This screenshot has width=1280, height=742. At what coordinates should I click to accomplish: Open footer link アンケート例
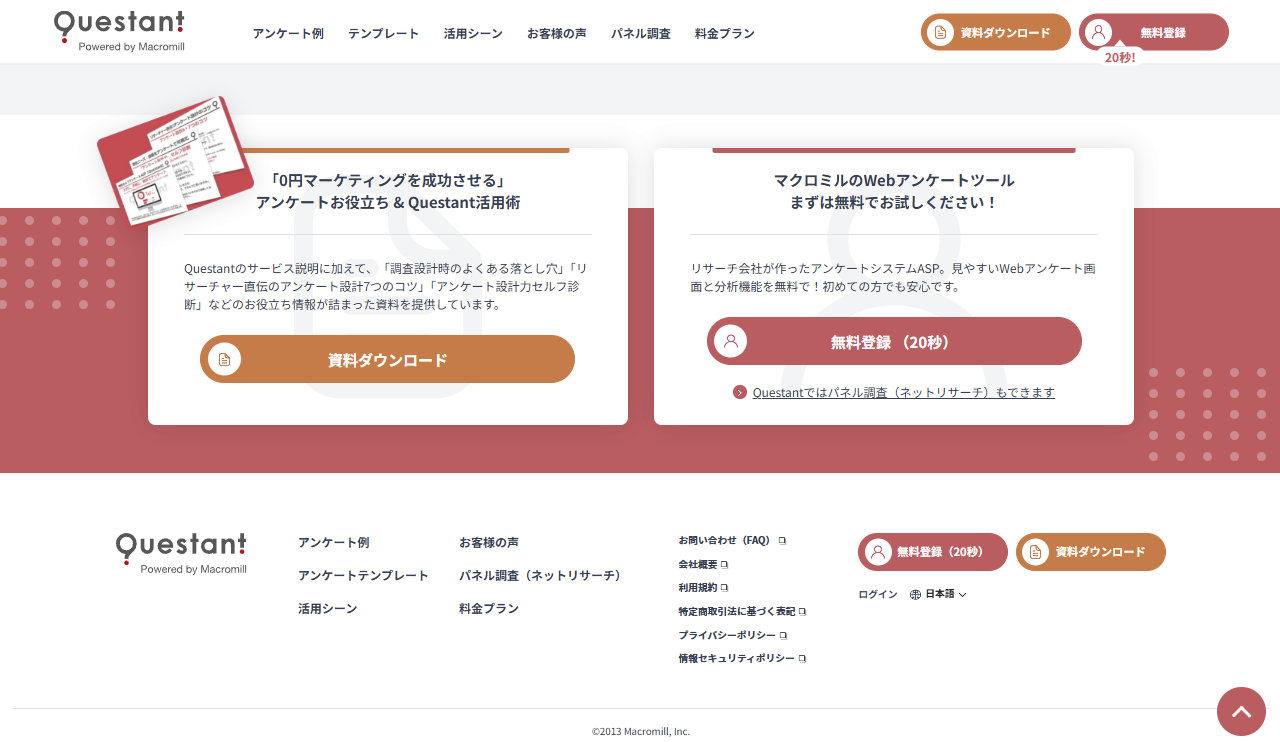click(333, 542)
